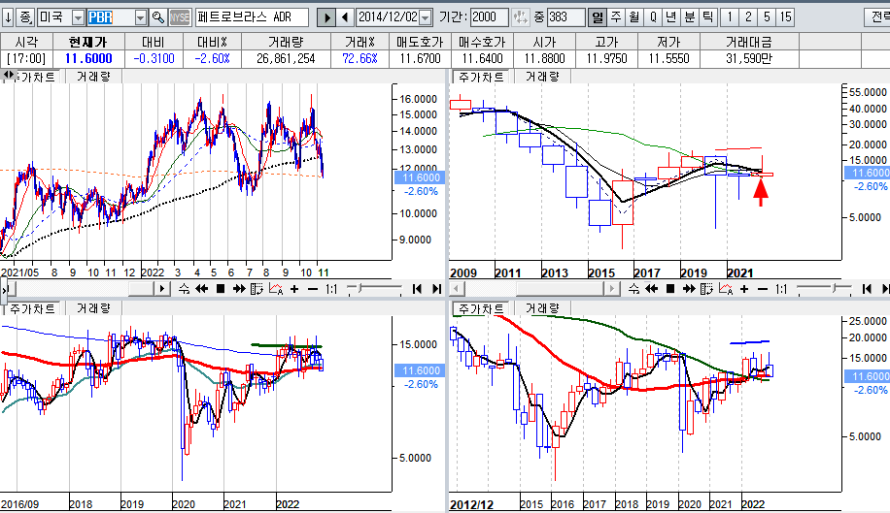Click the 1:1 reset scale icon, top-left chart
The height and width of the screenshot is (513, 890).
point(328,288)
